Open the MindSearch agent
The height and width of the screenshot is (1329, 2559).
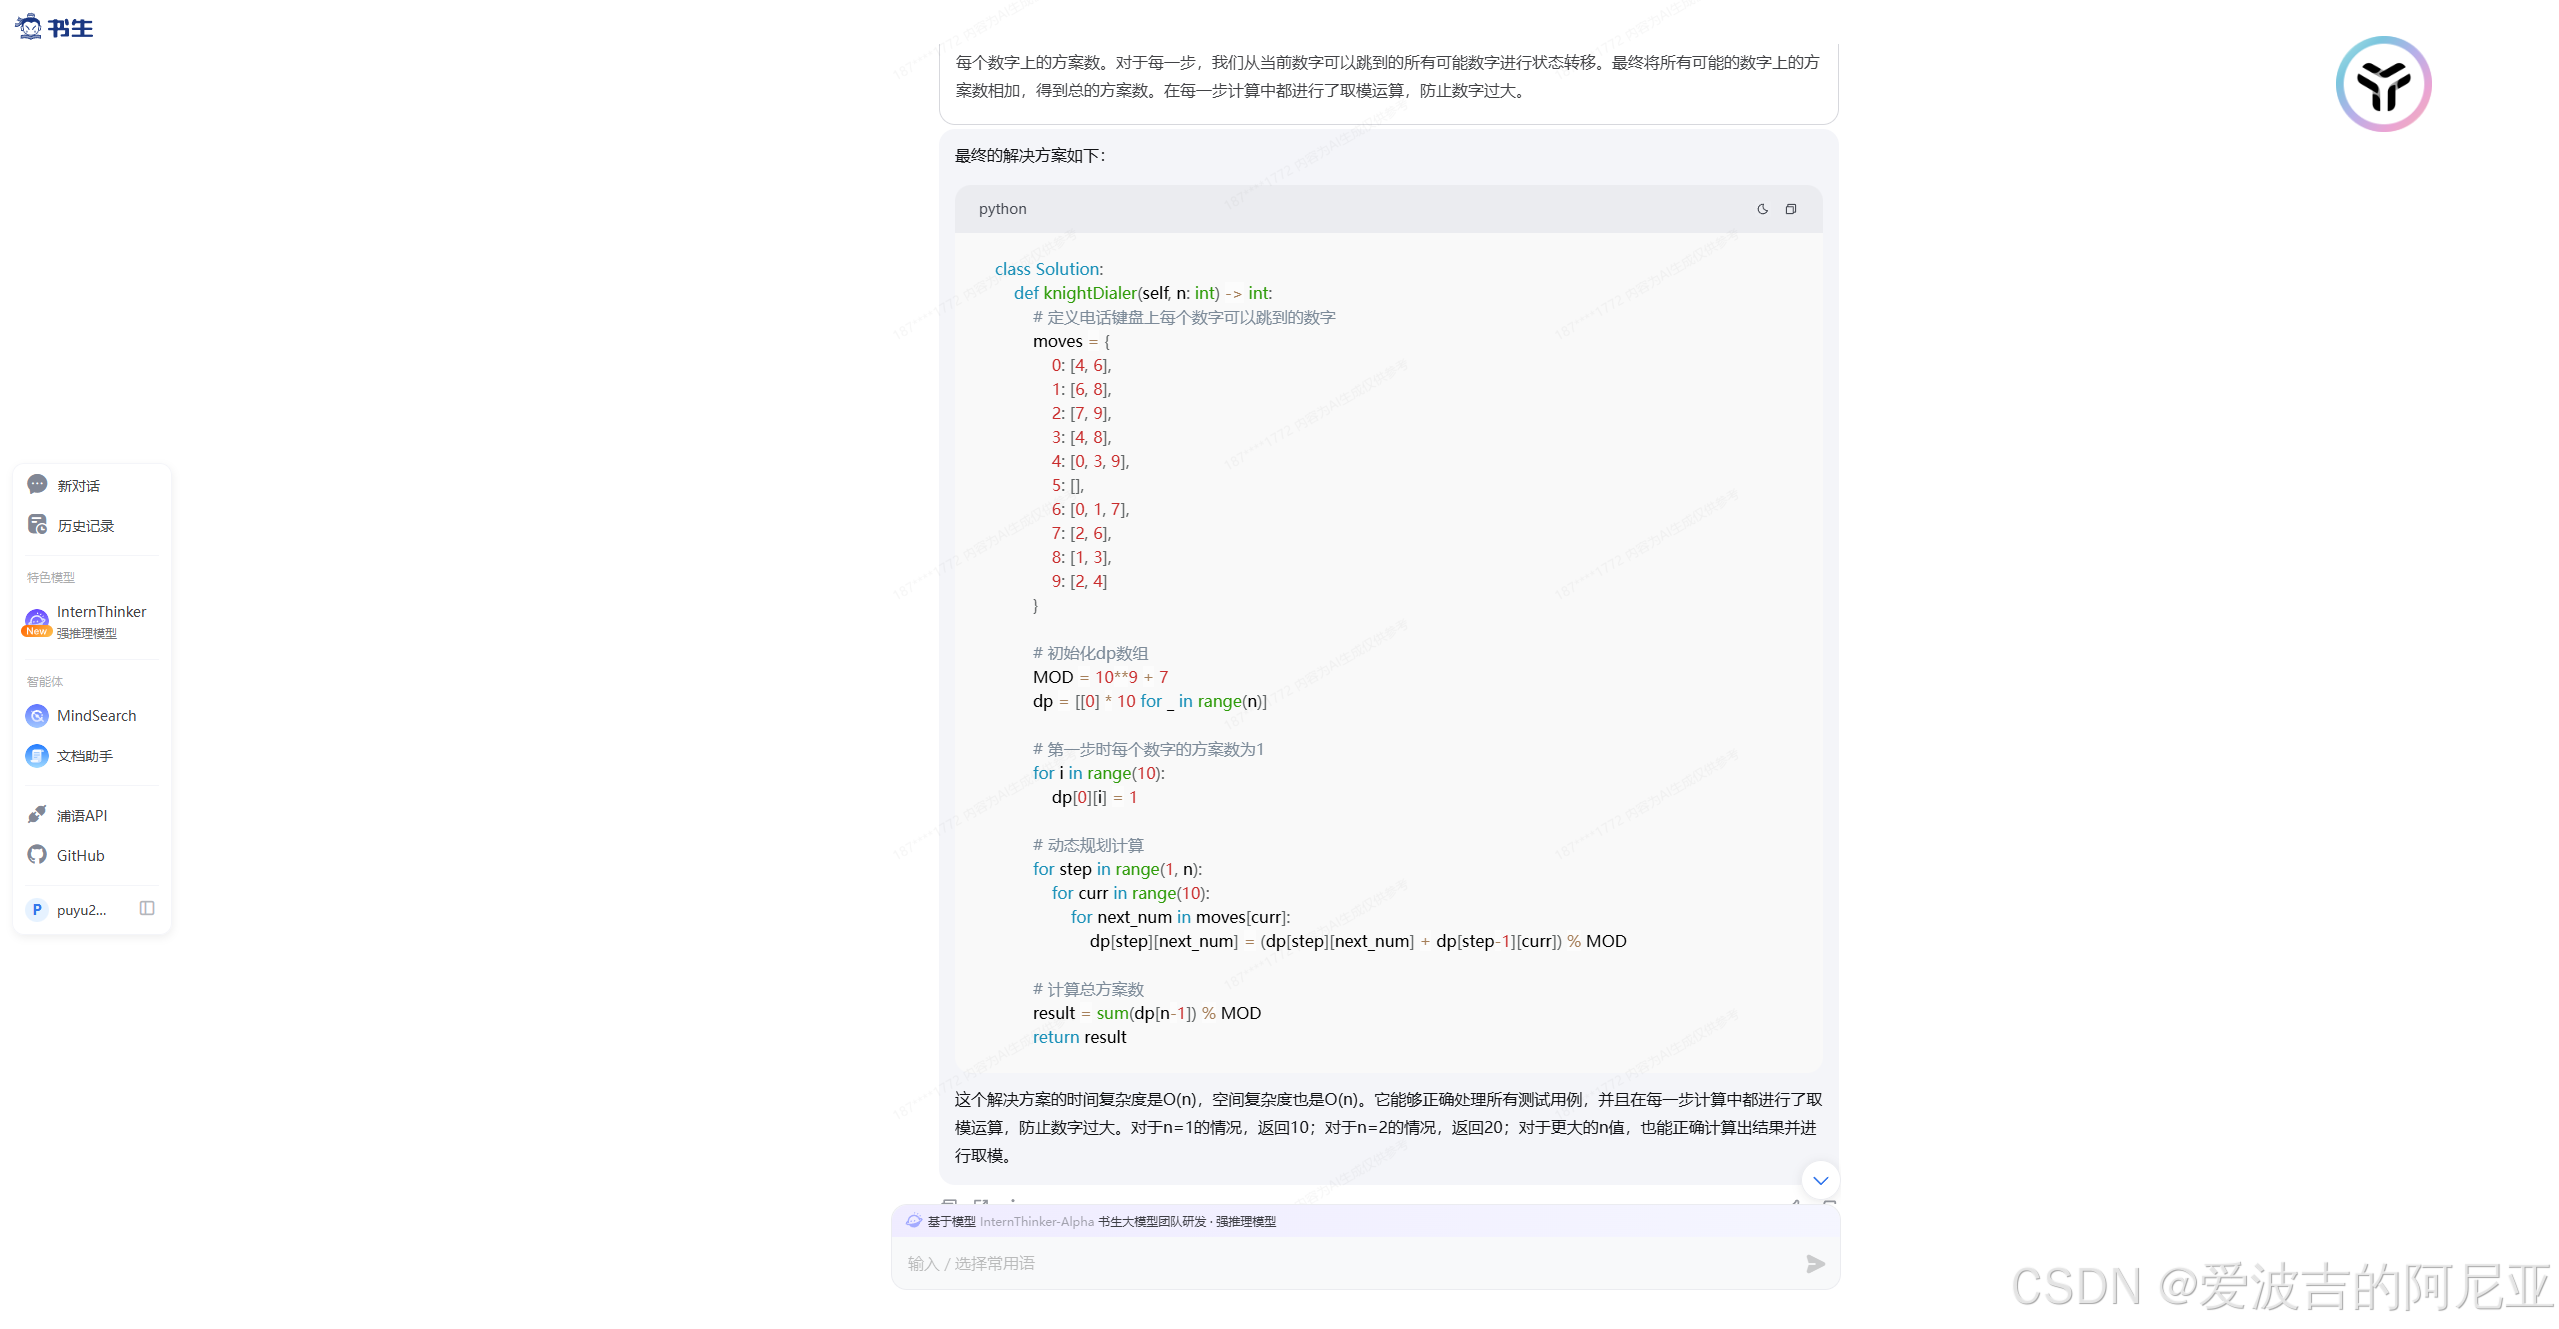tap(96, 716)
